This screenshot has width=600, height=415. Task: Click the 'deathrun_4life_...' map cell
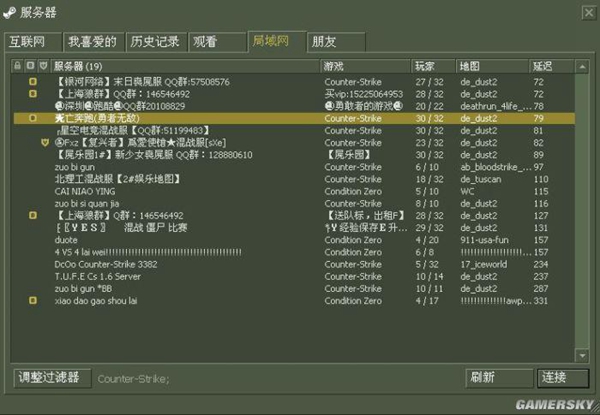496,106
